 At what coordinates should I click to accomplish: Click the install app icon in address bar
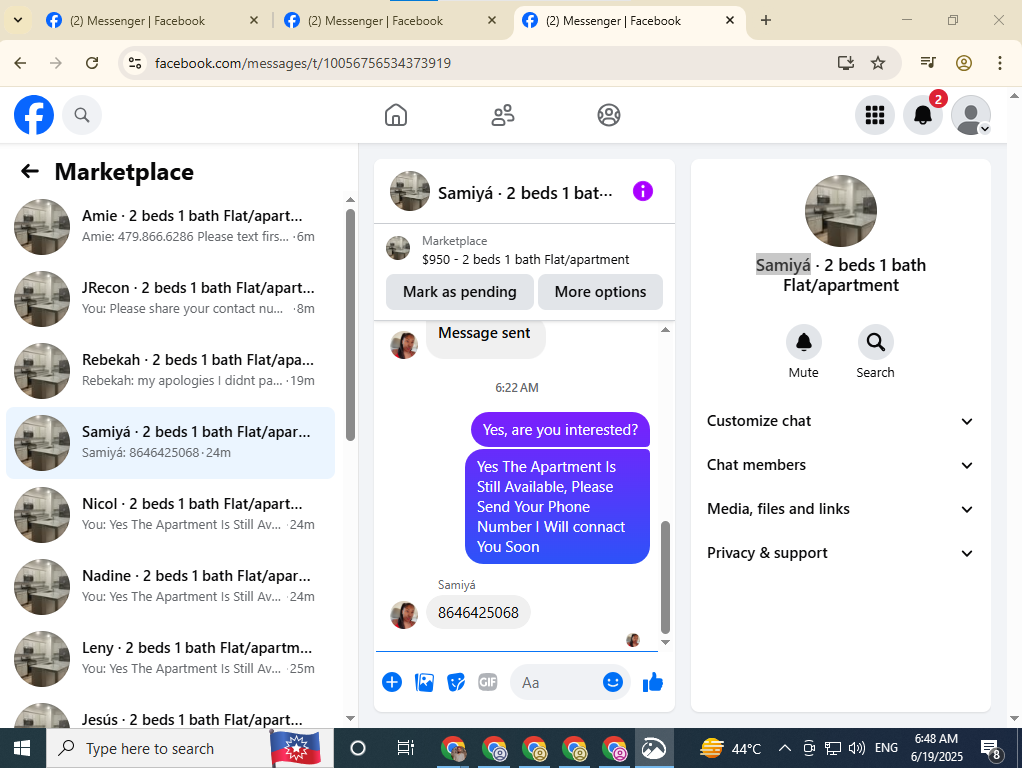click(x=845, y=63)
